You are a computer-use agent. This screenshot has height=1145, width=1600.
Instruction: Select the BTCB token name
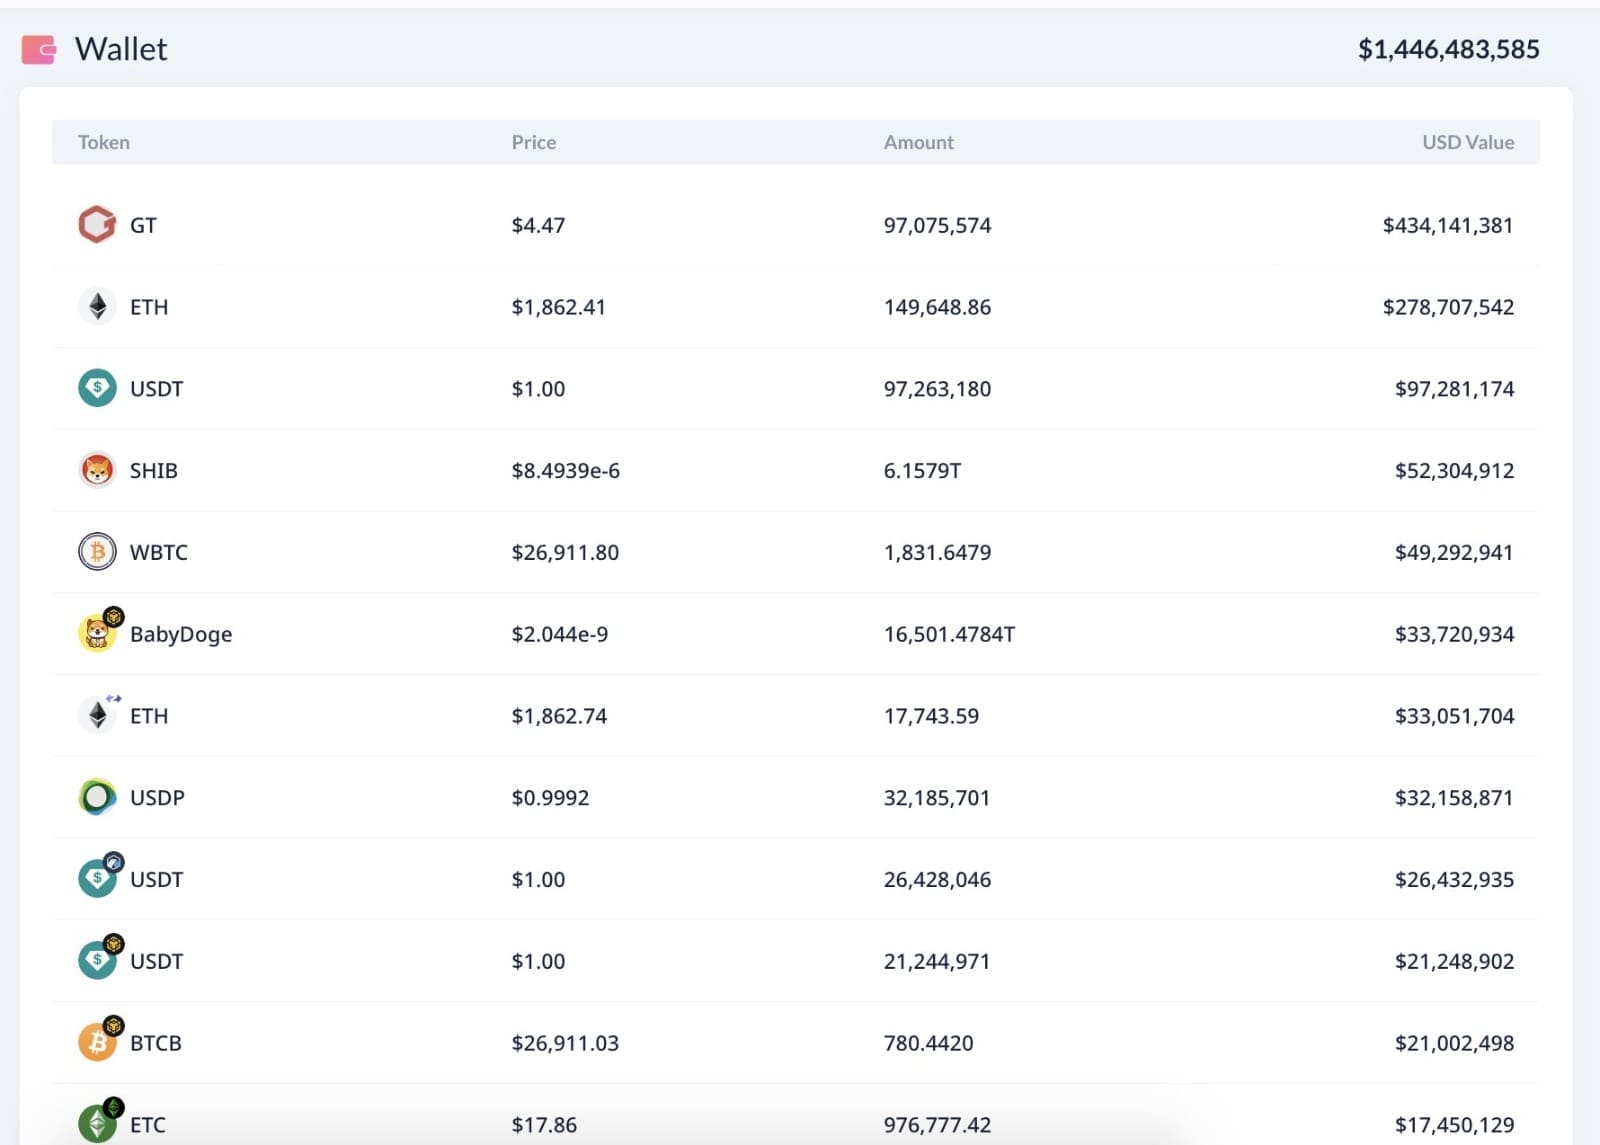(156, 1043)
